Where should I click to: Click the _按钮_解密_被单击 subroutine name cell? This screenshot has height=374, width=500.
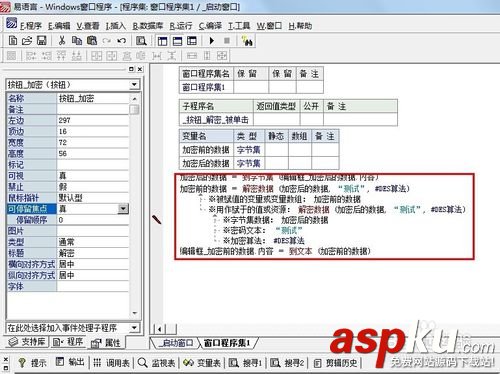coord(216,120)
